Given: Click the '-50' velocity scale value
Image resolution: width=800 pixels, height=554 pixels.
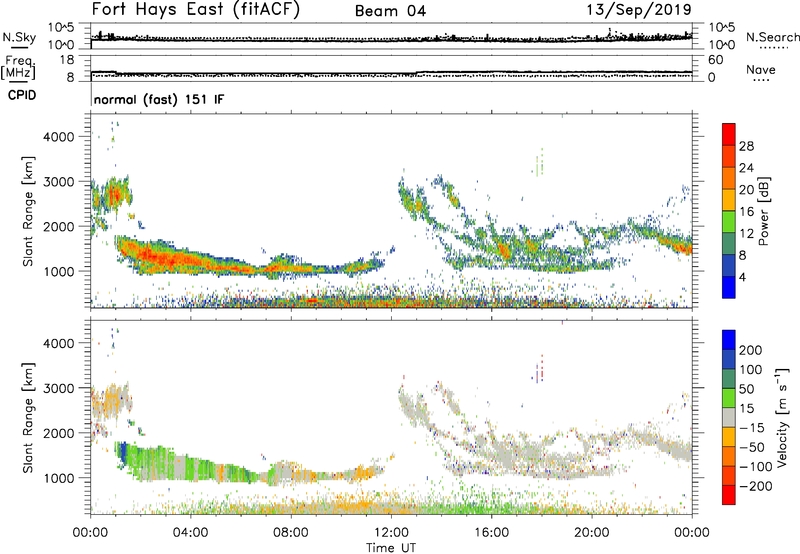Looking at the screenshot, I should coord(752,447).
